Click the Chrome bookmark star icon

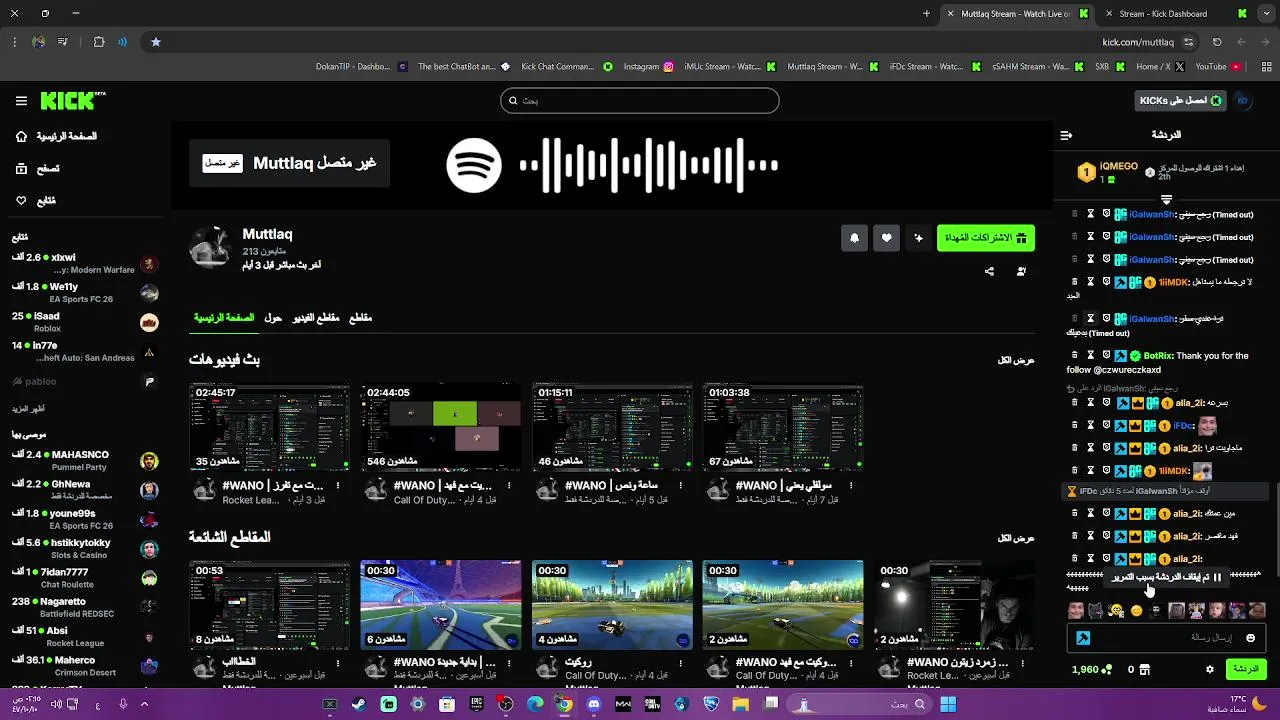pyautogui.click(x=156, y=42)
